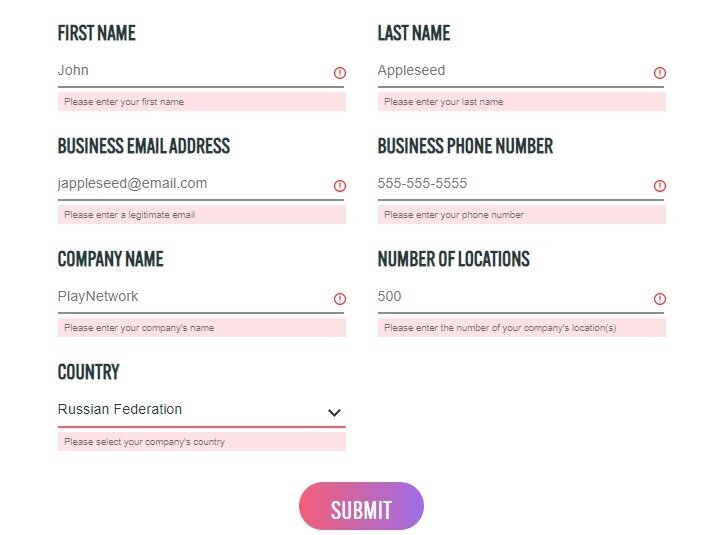Click the error icon in First Name field
Screen dimensions: 715x535
pyautogui.click(x=340, y=73)
